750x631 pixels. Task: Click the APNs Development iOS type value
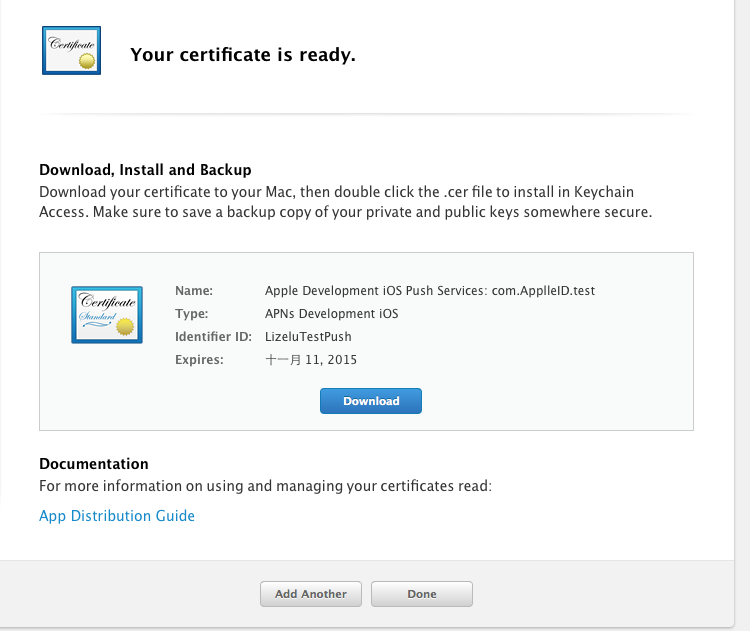click(331, 314)
